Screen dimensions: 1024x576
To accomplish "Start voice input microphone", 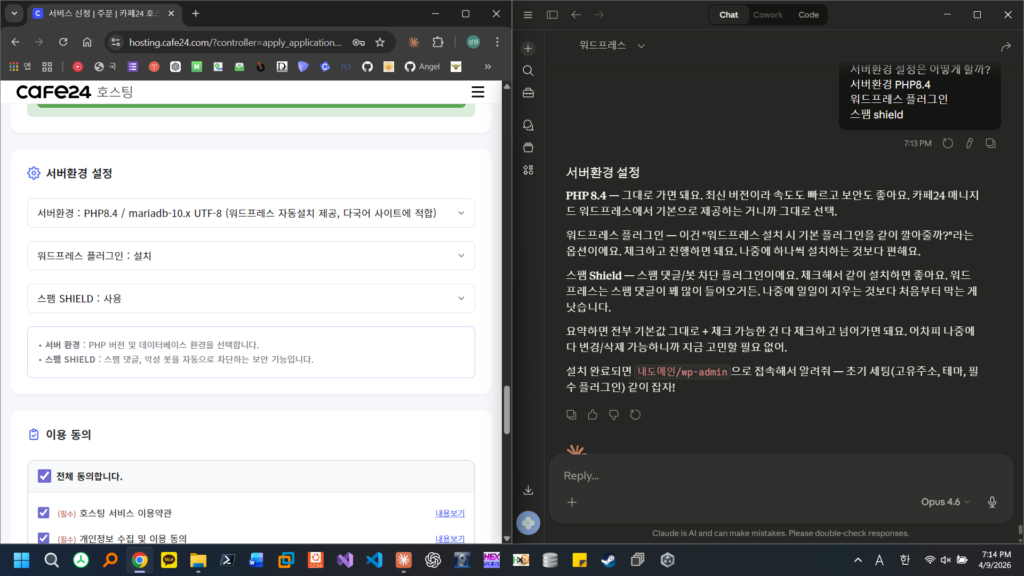I will (x=992, y=502).
